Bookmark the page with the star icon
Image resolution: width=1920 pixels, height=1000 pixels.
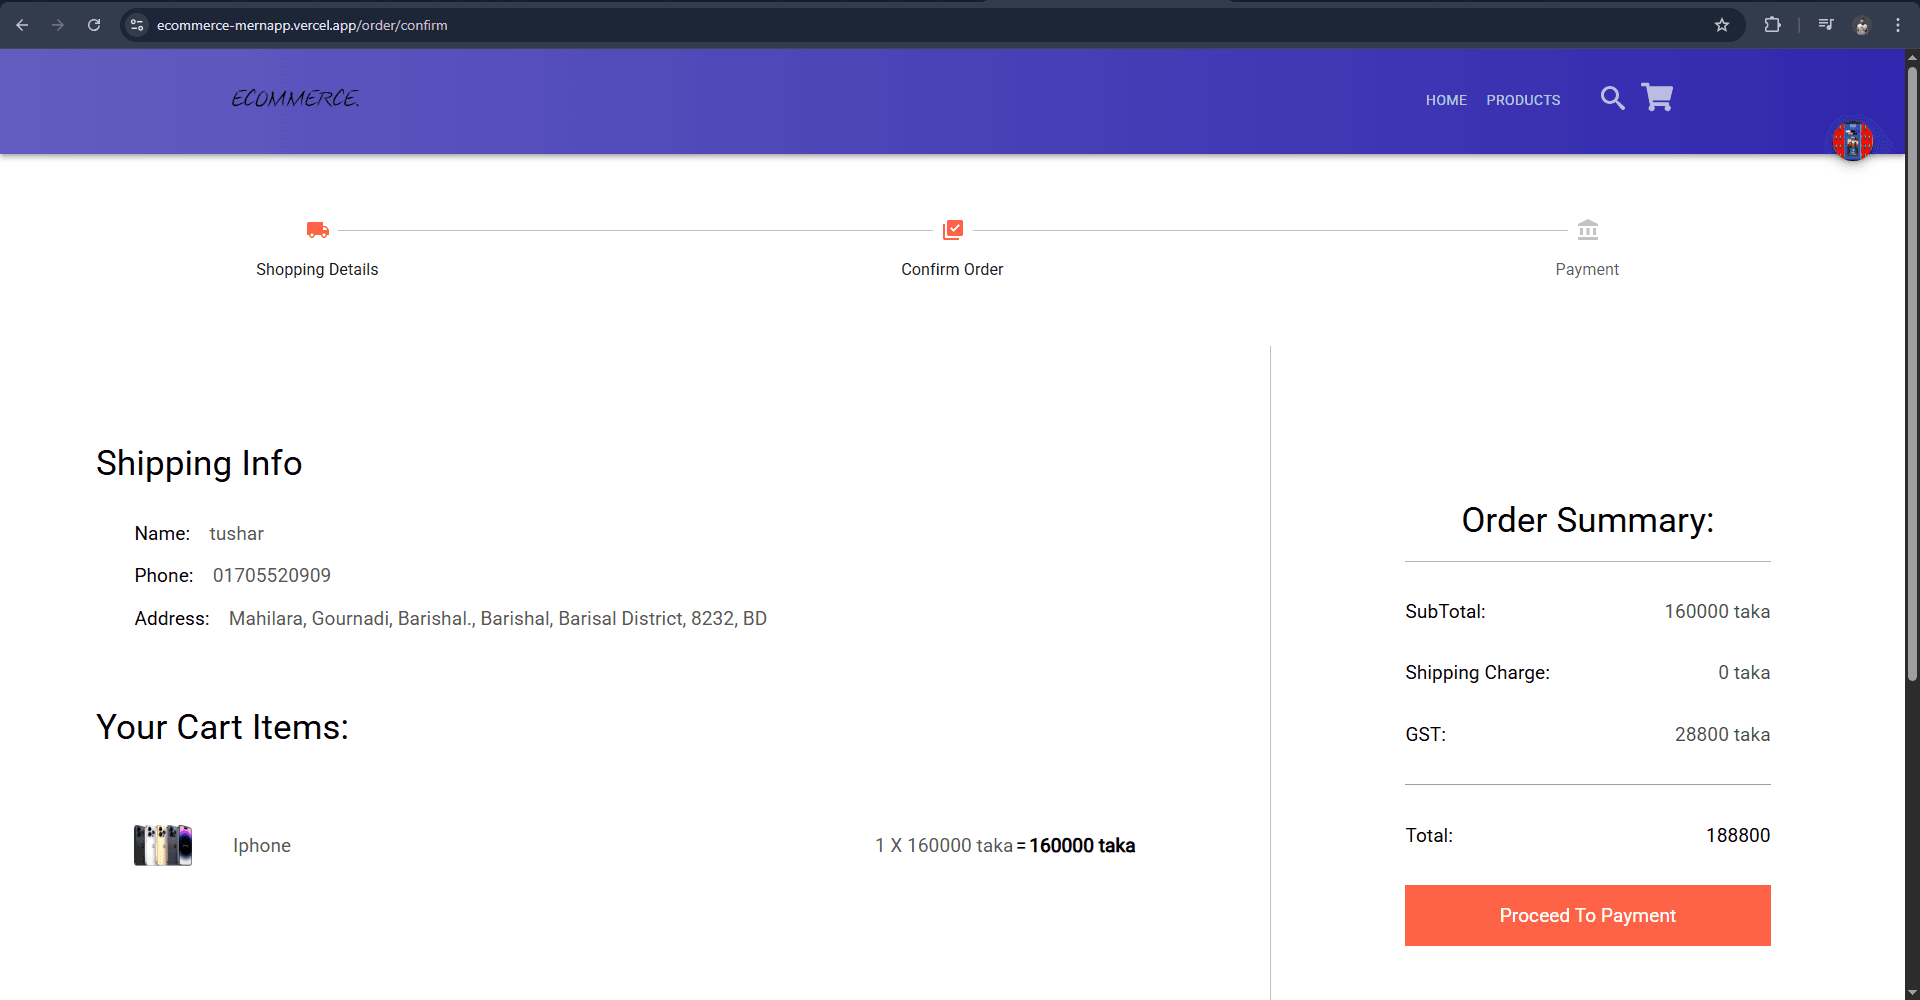tap(1722, 25)
